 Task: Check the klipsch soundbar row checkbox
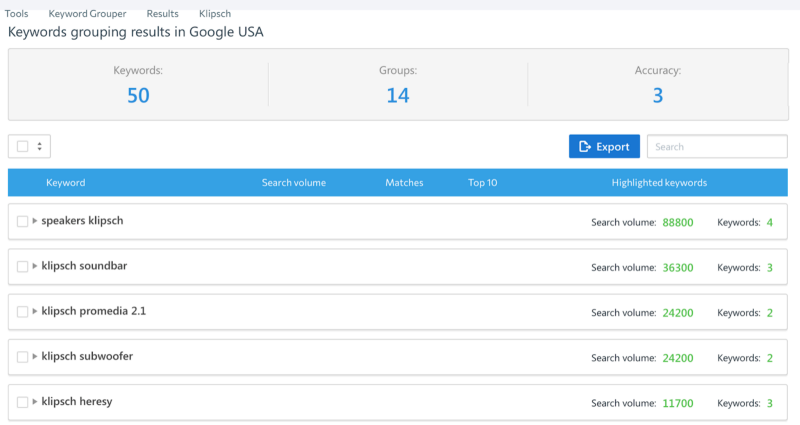tap(22, 266)
